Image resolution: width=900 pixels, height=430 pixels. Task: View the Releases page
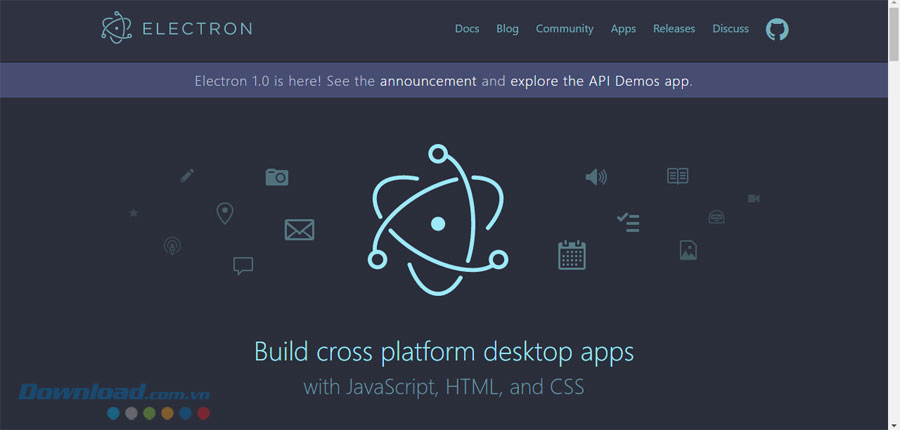[x=674, y=29]
